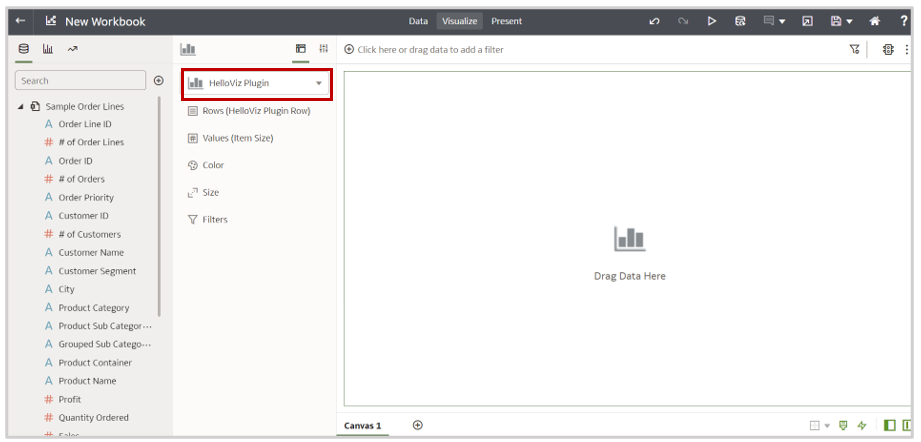This screenshot has width=921, height=442.
Task: Open the Analytics pane trend icon
Action: pyautogui.click(x=72, y=49)
